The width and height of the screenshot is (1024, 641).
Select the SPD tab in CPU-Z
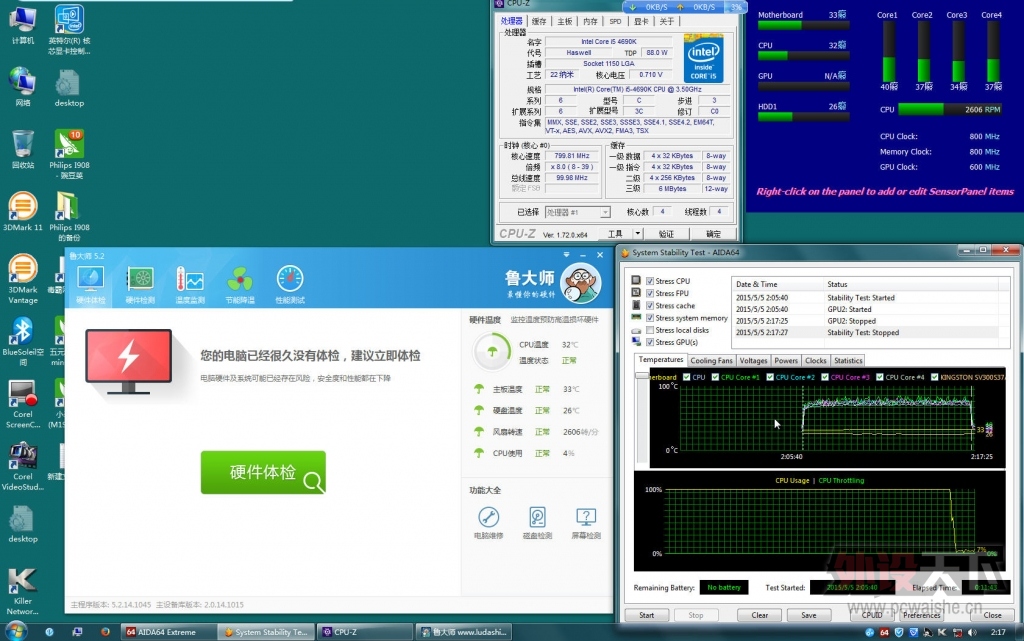click(x=615, y=22)
